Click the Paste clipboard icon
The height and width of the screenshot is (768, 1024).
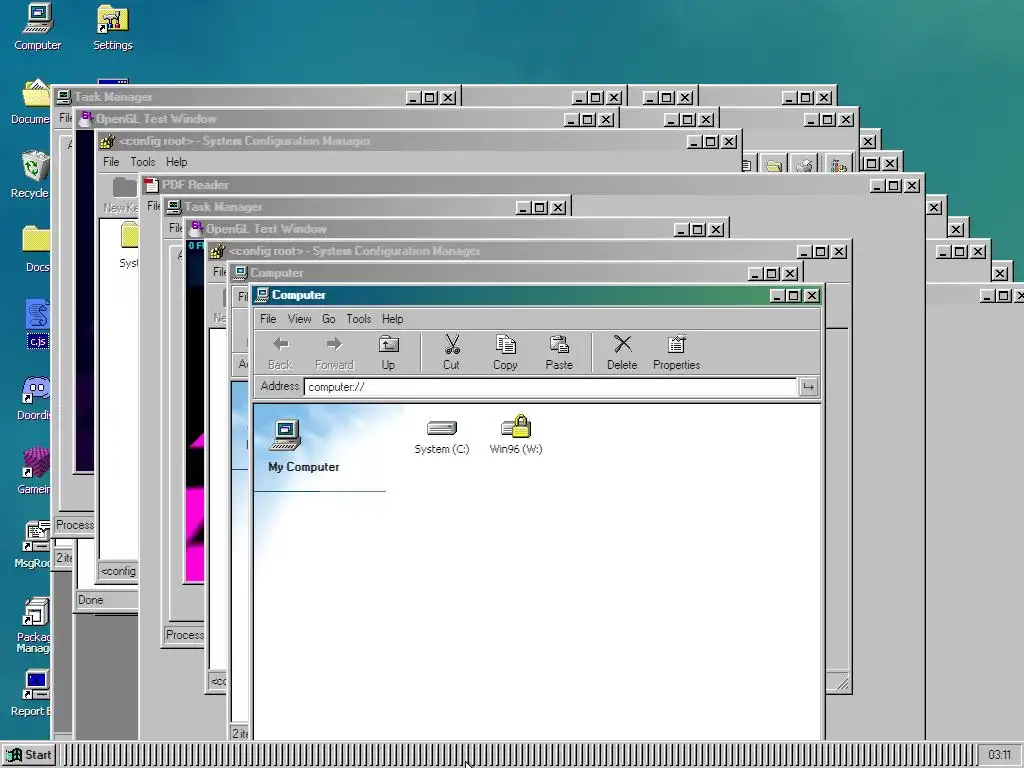click(559, 353)
